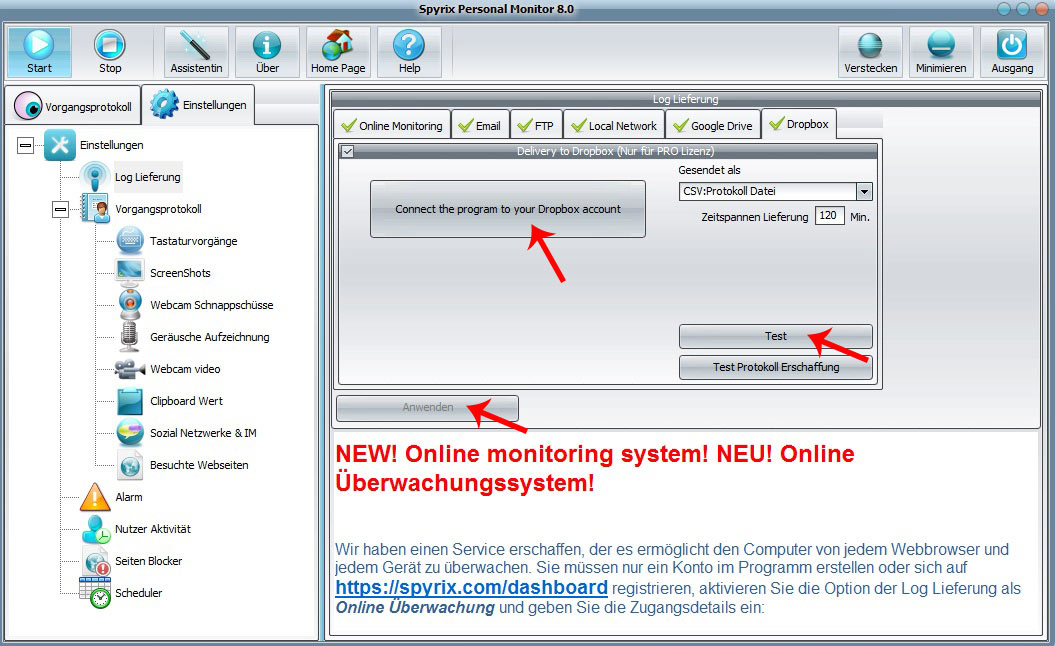Switch to the Vorgangsprotokoll main tab
Image resolution: width=1055 pixels, height=646 pixels.
[x=73, y=106]
